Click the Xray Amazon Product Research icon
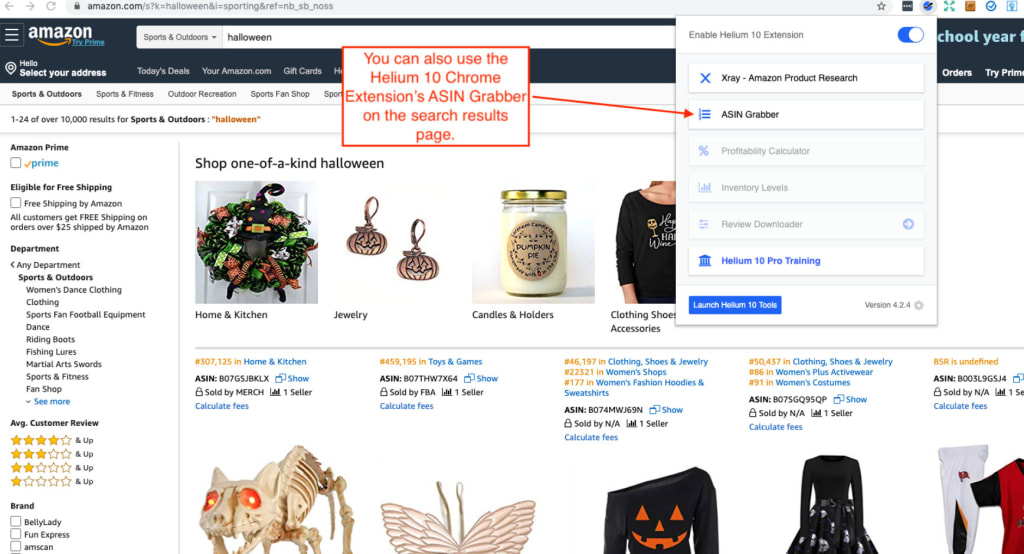 pyautogui.click(x=705, y=78)
